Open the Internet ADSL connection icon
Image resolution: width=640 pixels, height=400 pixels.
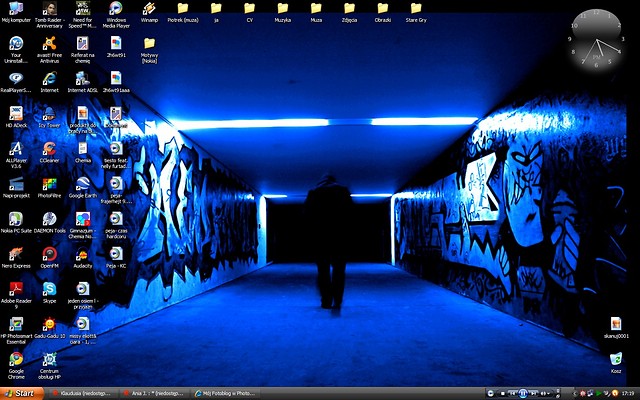pos(82,82)
